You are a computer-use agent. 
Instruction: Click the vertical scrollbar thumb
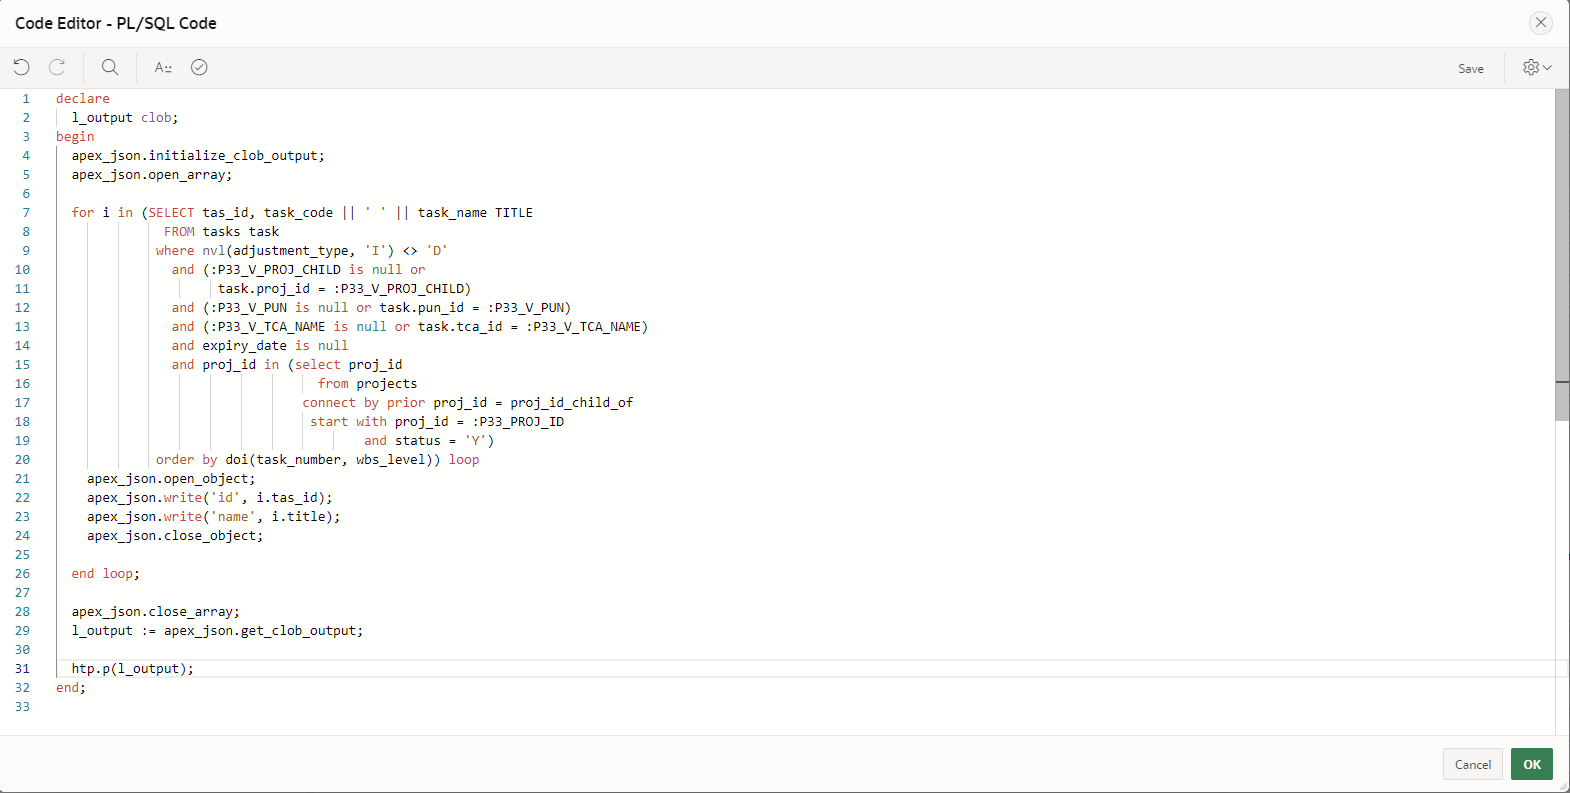coord(1561,250)
